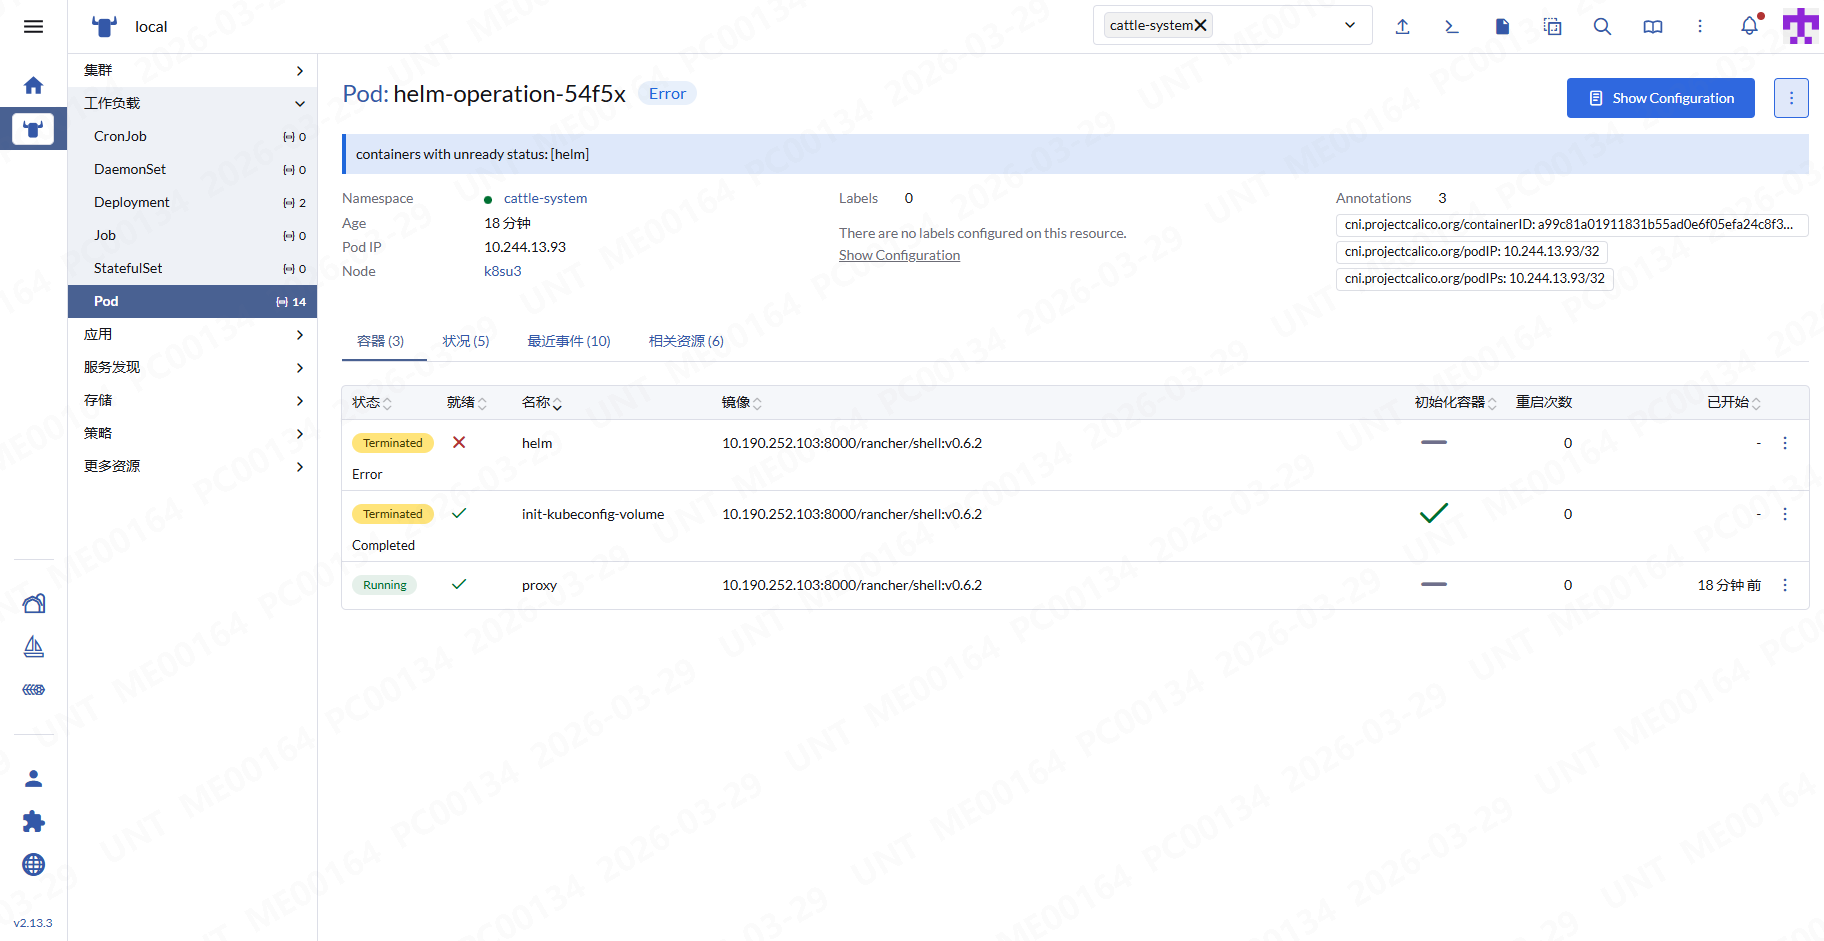Image resolution: width=1824 pixels, height=941 pixels.
Task: Open the cattle-system namespace link
Action: coord(545,199)
